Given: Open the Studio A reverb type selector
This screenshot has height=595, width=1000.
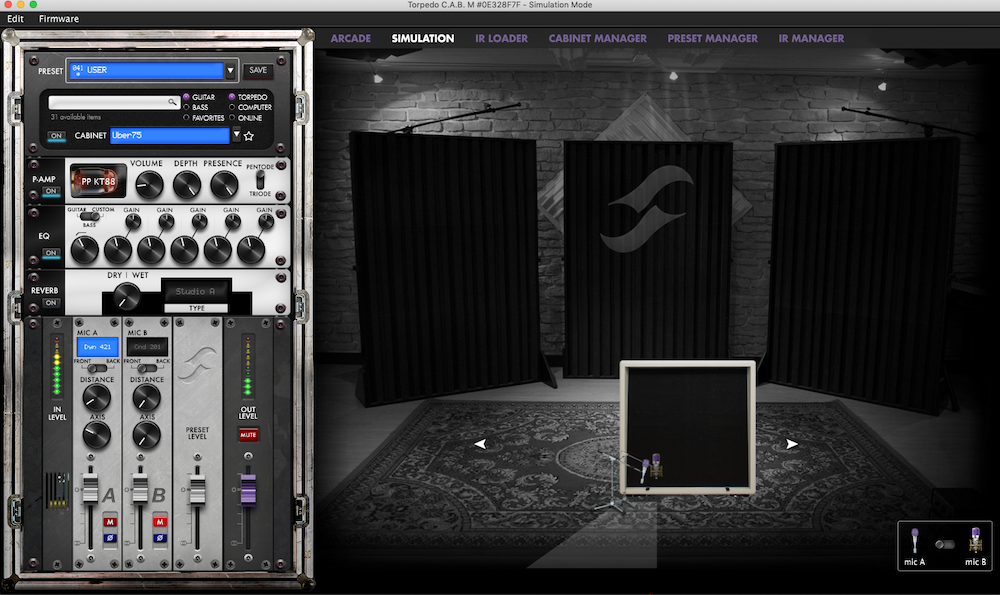Looking at the screenshot, I should point(196,291).
